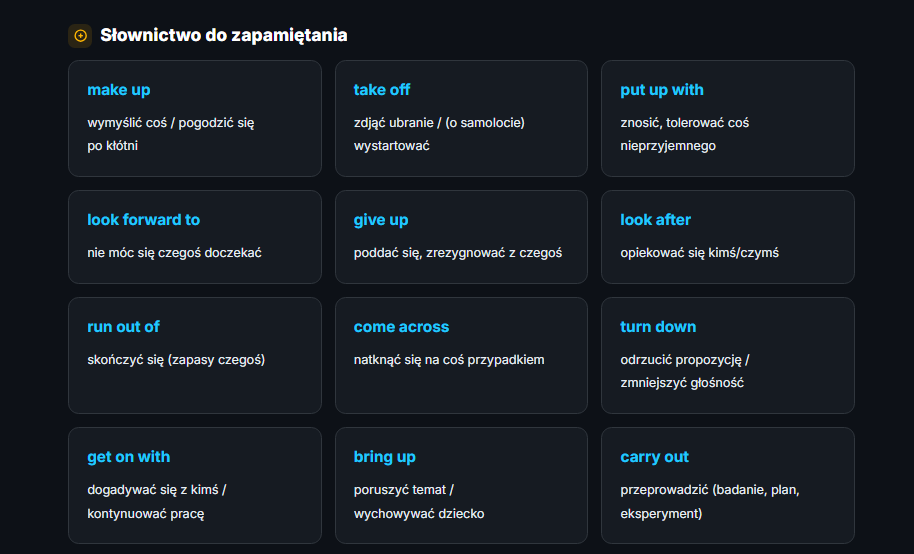Open the 'run out of' card

pyautogui.click(x=195, y=356)
